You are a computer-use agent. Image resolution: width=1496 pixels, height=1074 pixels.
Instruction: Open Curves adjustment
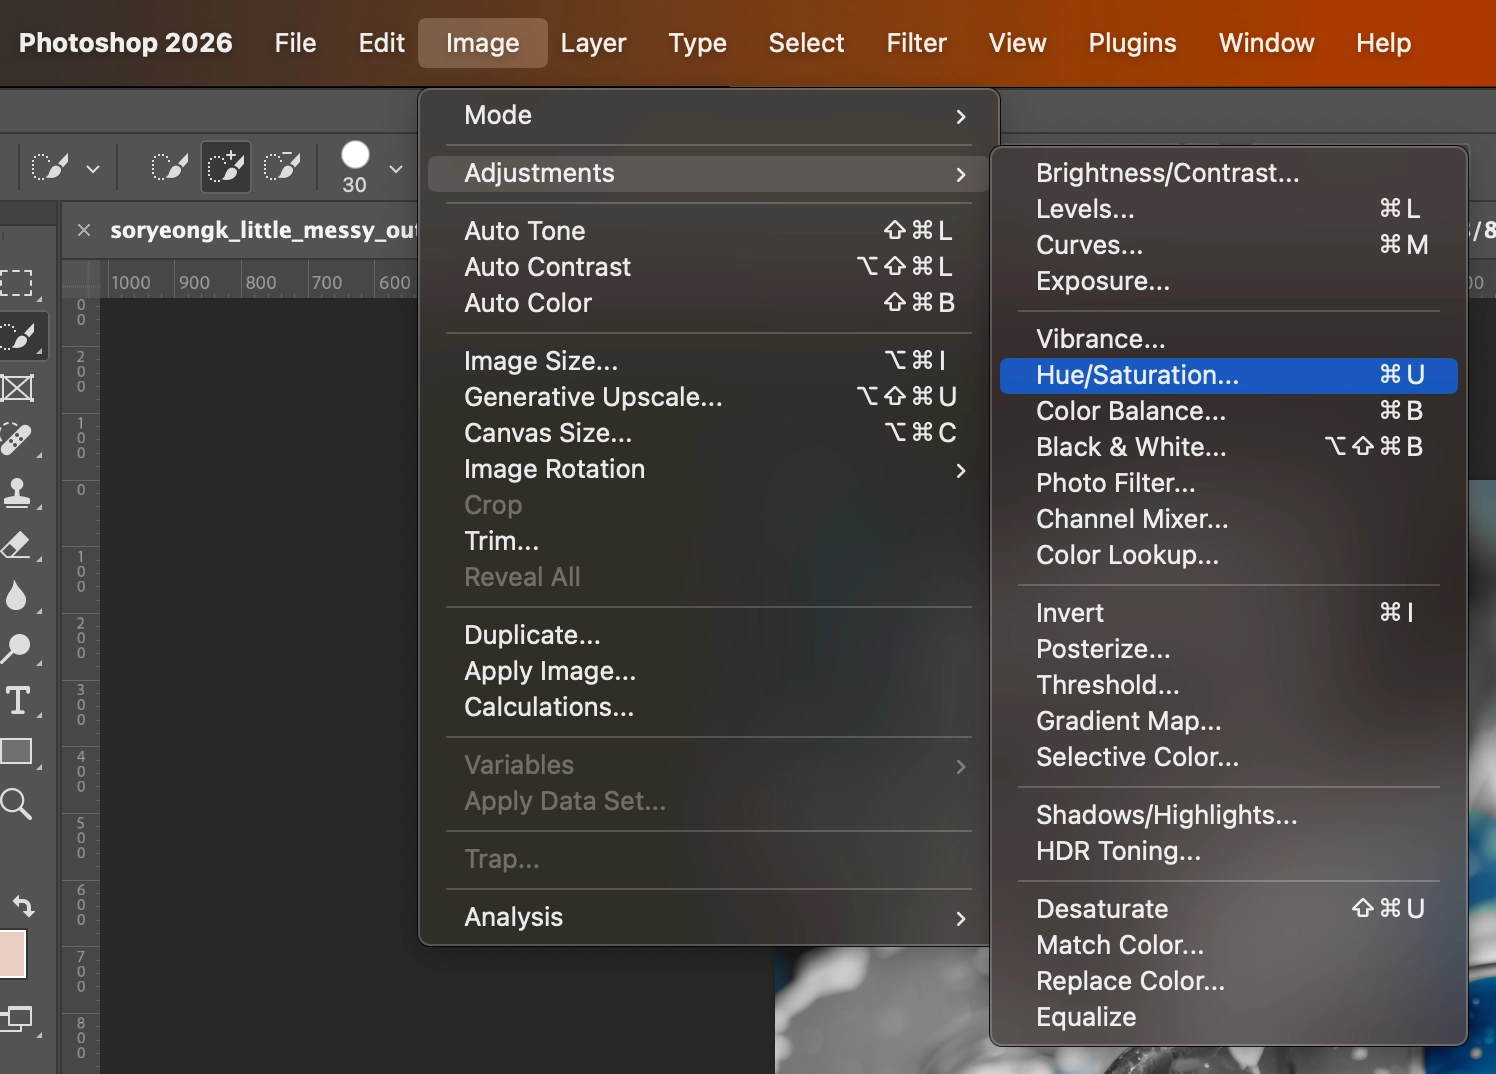1229,246
